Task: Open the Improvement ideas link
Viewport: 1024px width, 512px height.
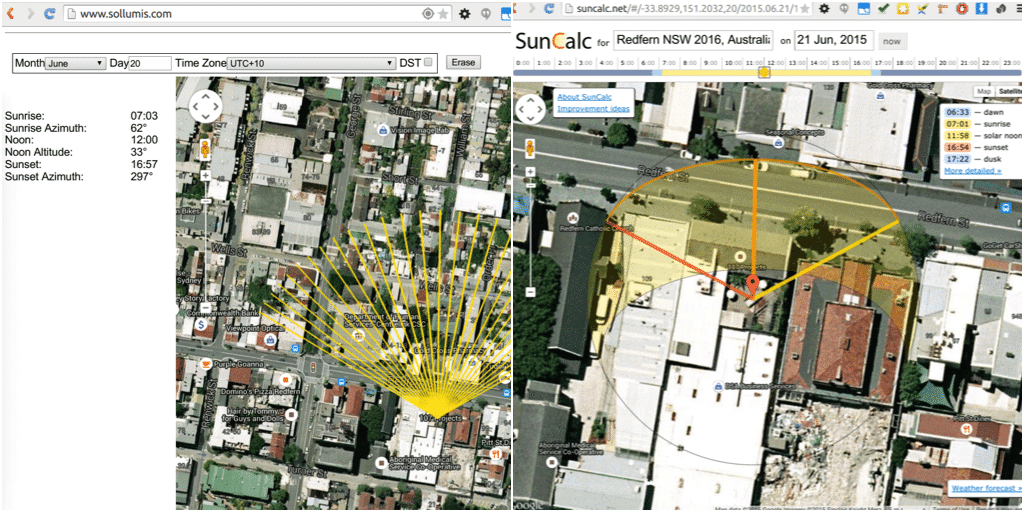Action: tap(593, 108)
